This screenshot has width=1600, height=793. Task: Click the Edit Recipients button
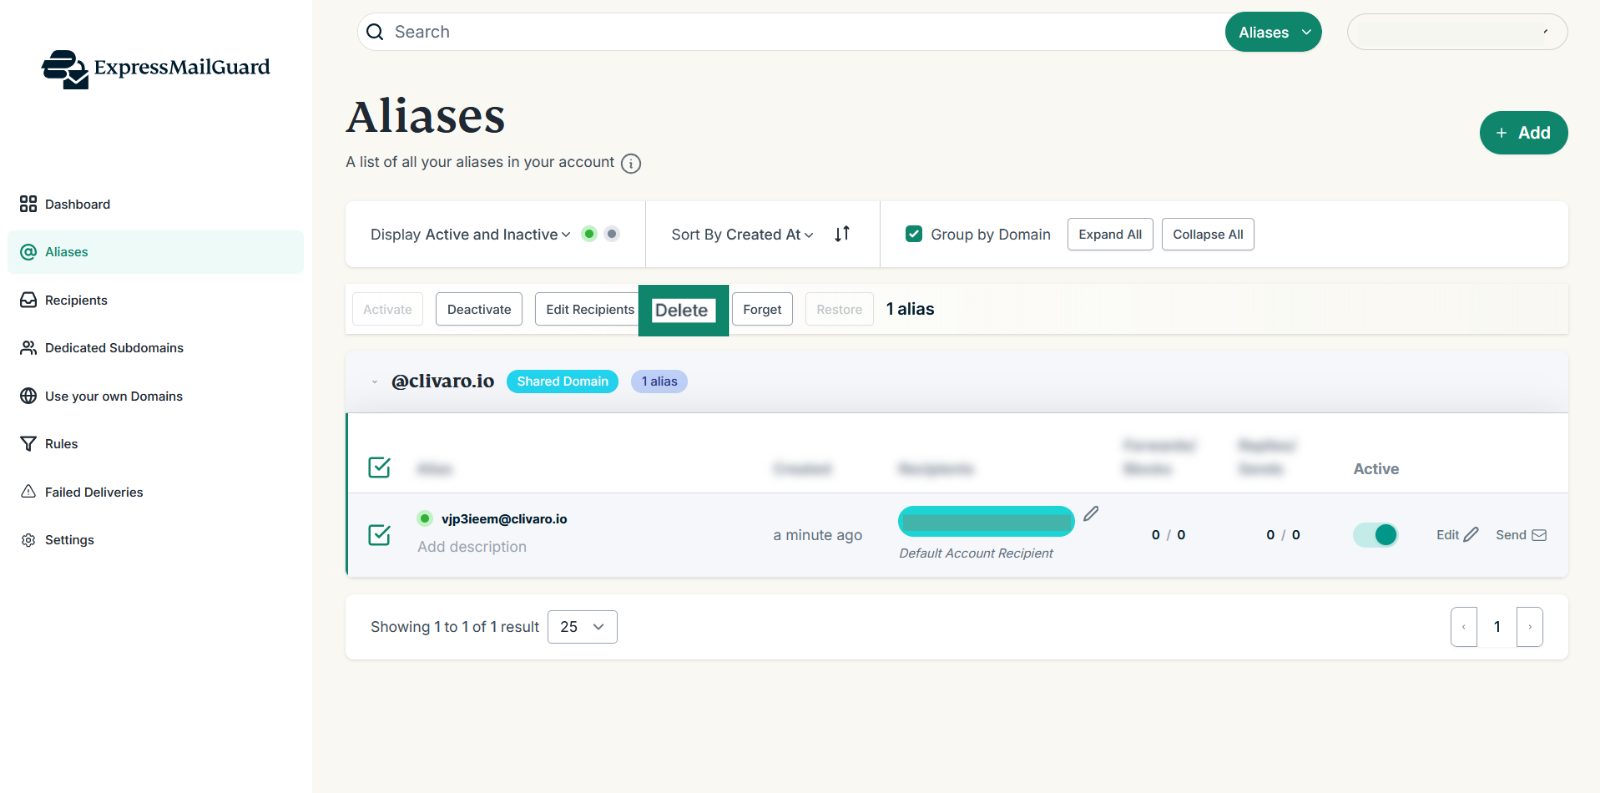pos(590,309)
